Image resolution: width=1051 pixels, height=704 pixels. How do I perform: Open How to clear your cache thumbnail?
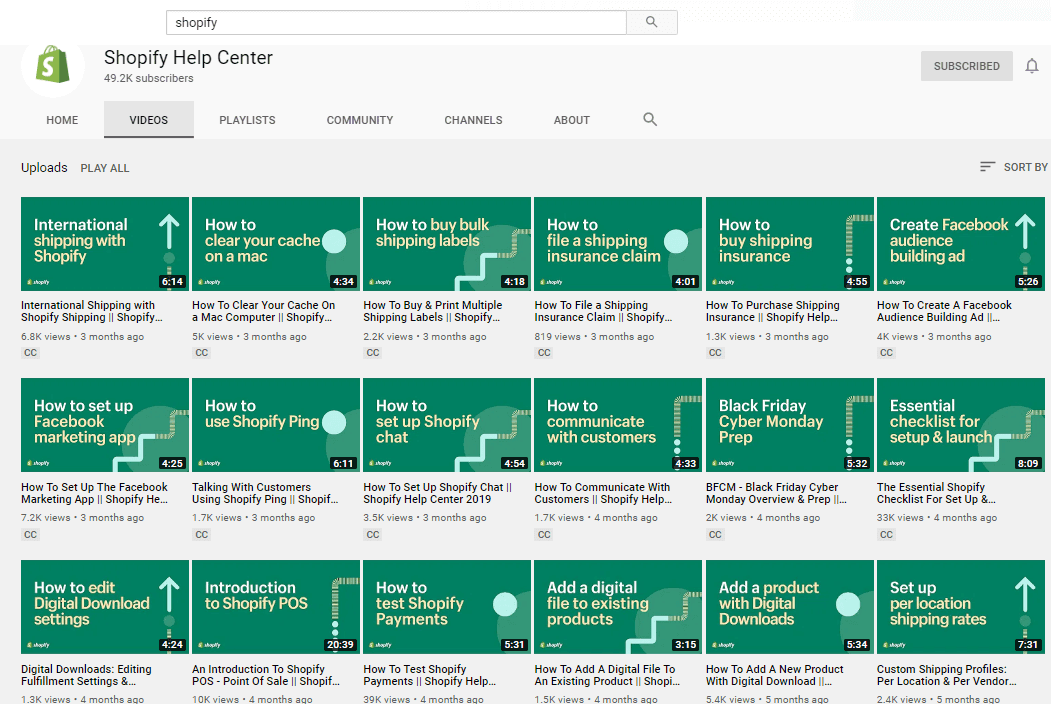(x=275, y=243)
